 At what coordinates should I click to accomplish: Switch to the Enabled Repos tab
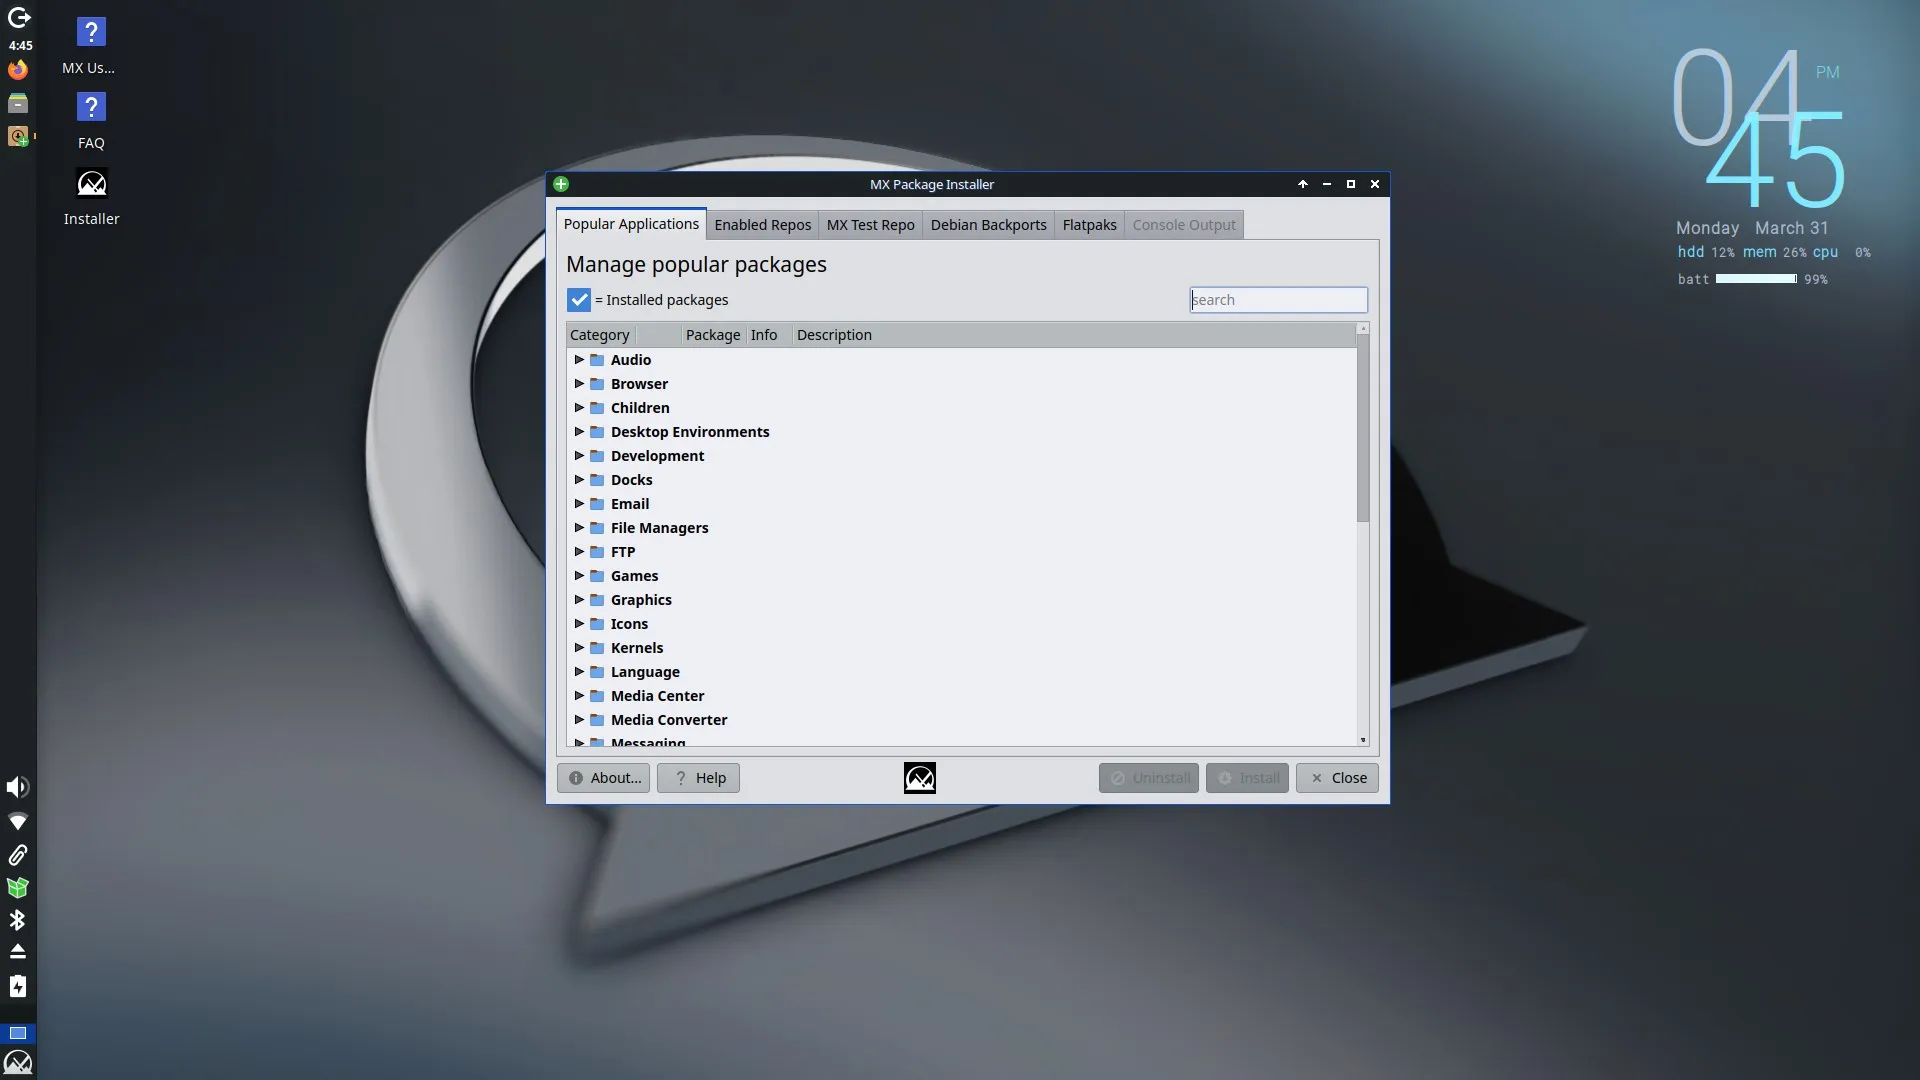pos(763,225)
